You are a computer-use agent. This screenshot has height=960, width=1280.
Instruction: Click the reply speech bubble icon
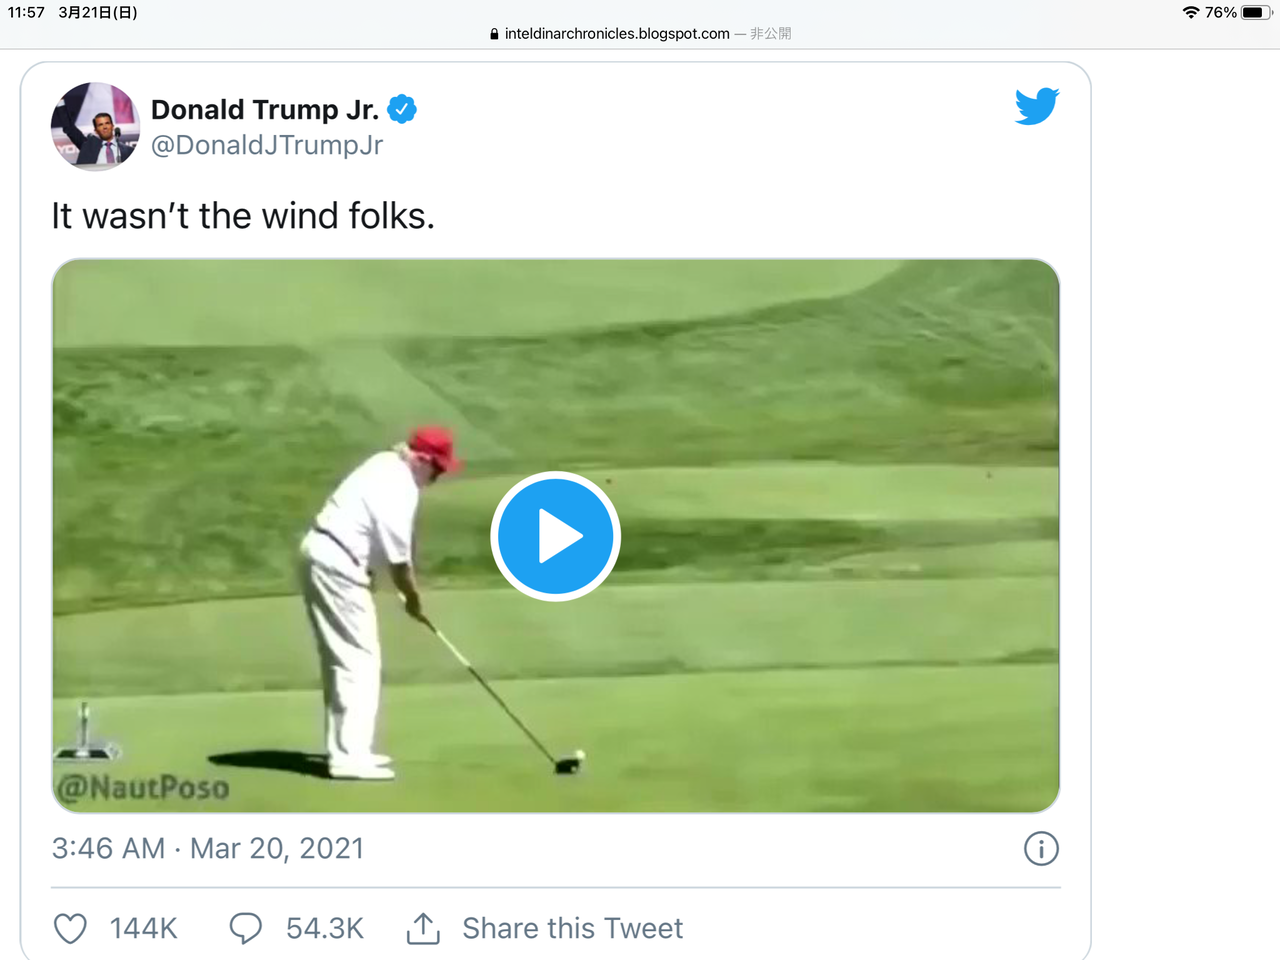pyautogui.click(x=245, y=929)
